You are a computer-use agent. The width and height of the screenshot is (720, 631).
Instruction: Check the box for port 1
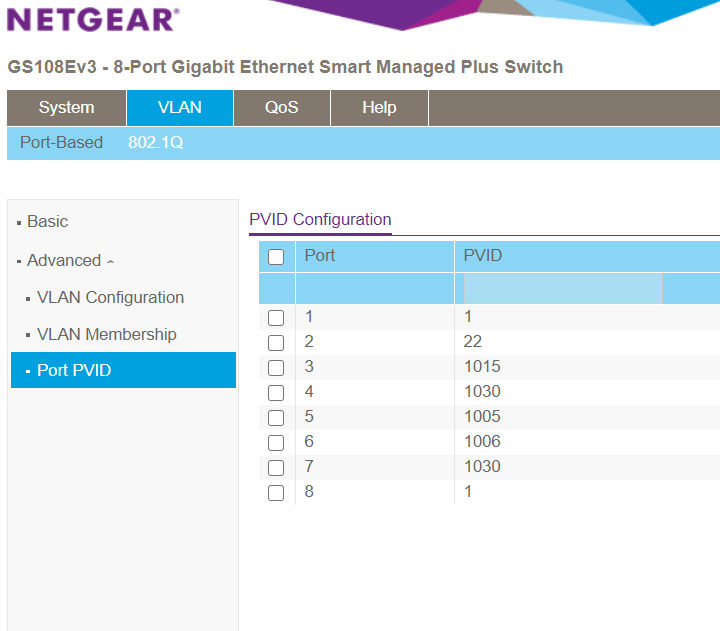(276, 318)
